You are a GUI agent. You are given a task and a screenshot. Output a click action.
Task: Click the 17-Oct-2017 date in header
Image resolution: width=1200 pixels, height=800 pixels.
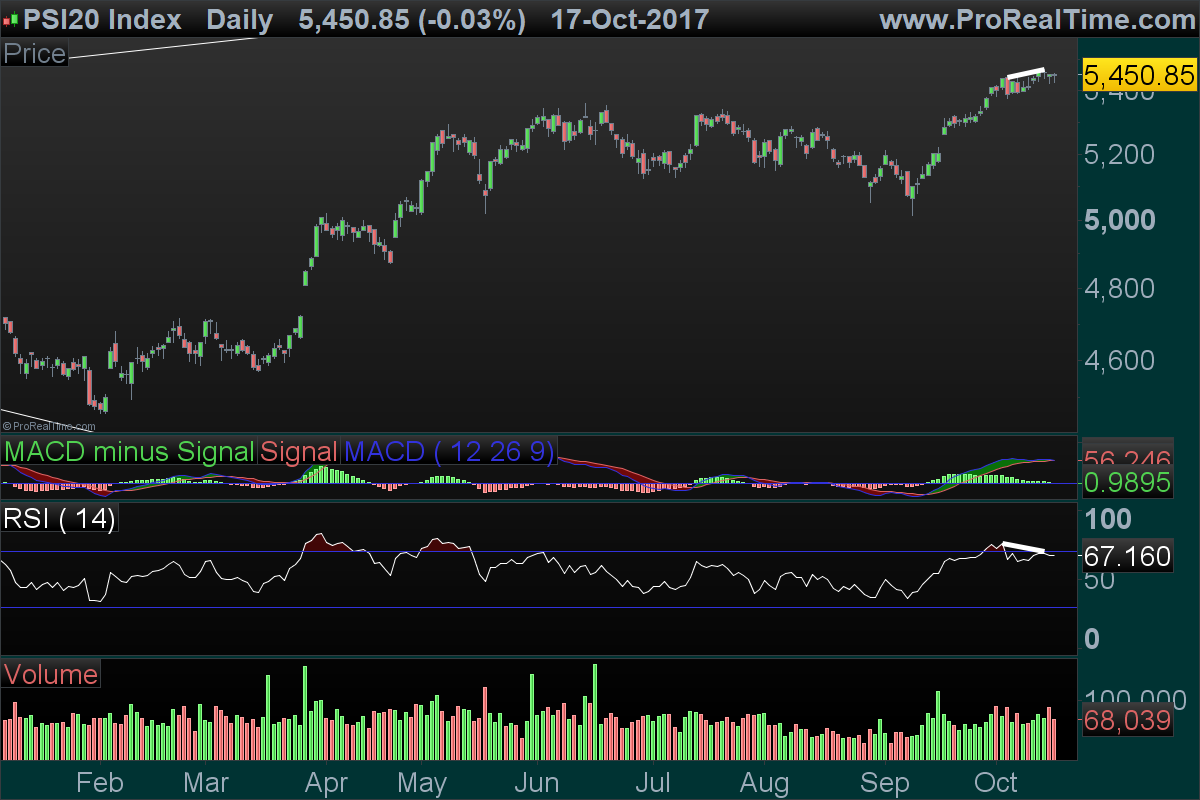(x=630, y=19)
